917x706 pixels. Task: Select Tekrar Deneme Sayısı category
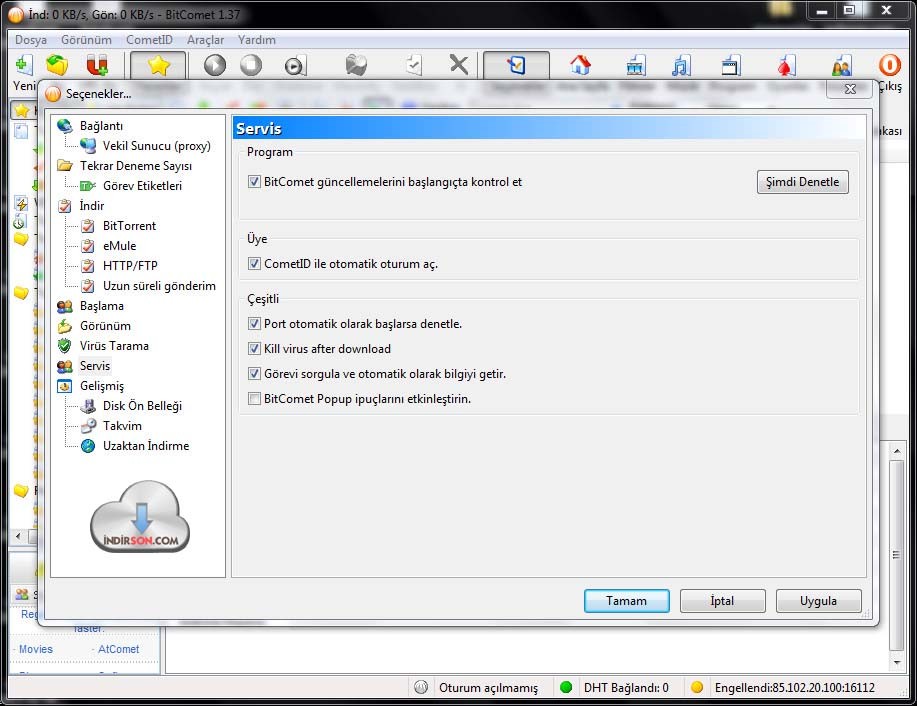[136, 166]
